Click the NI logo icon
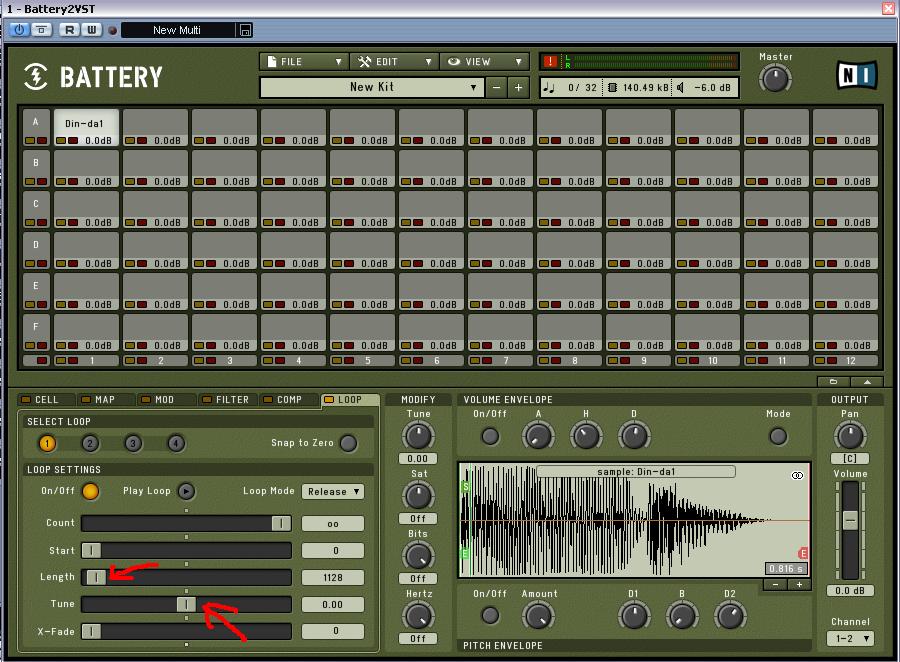This screenshot has height=662, width=900. coord(857,76)
